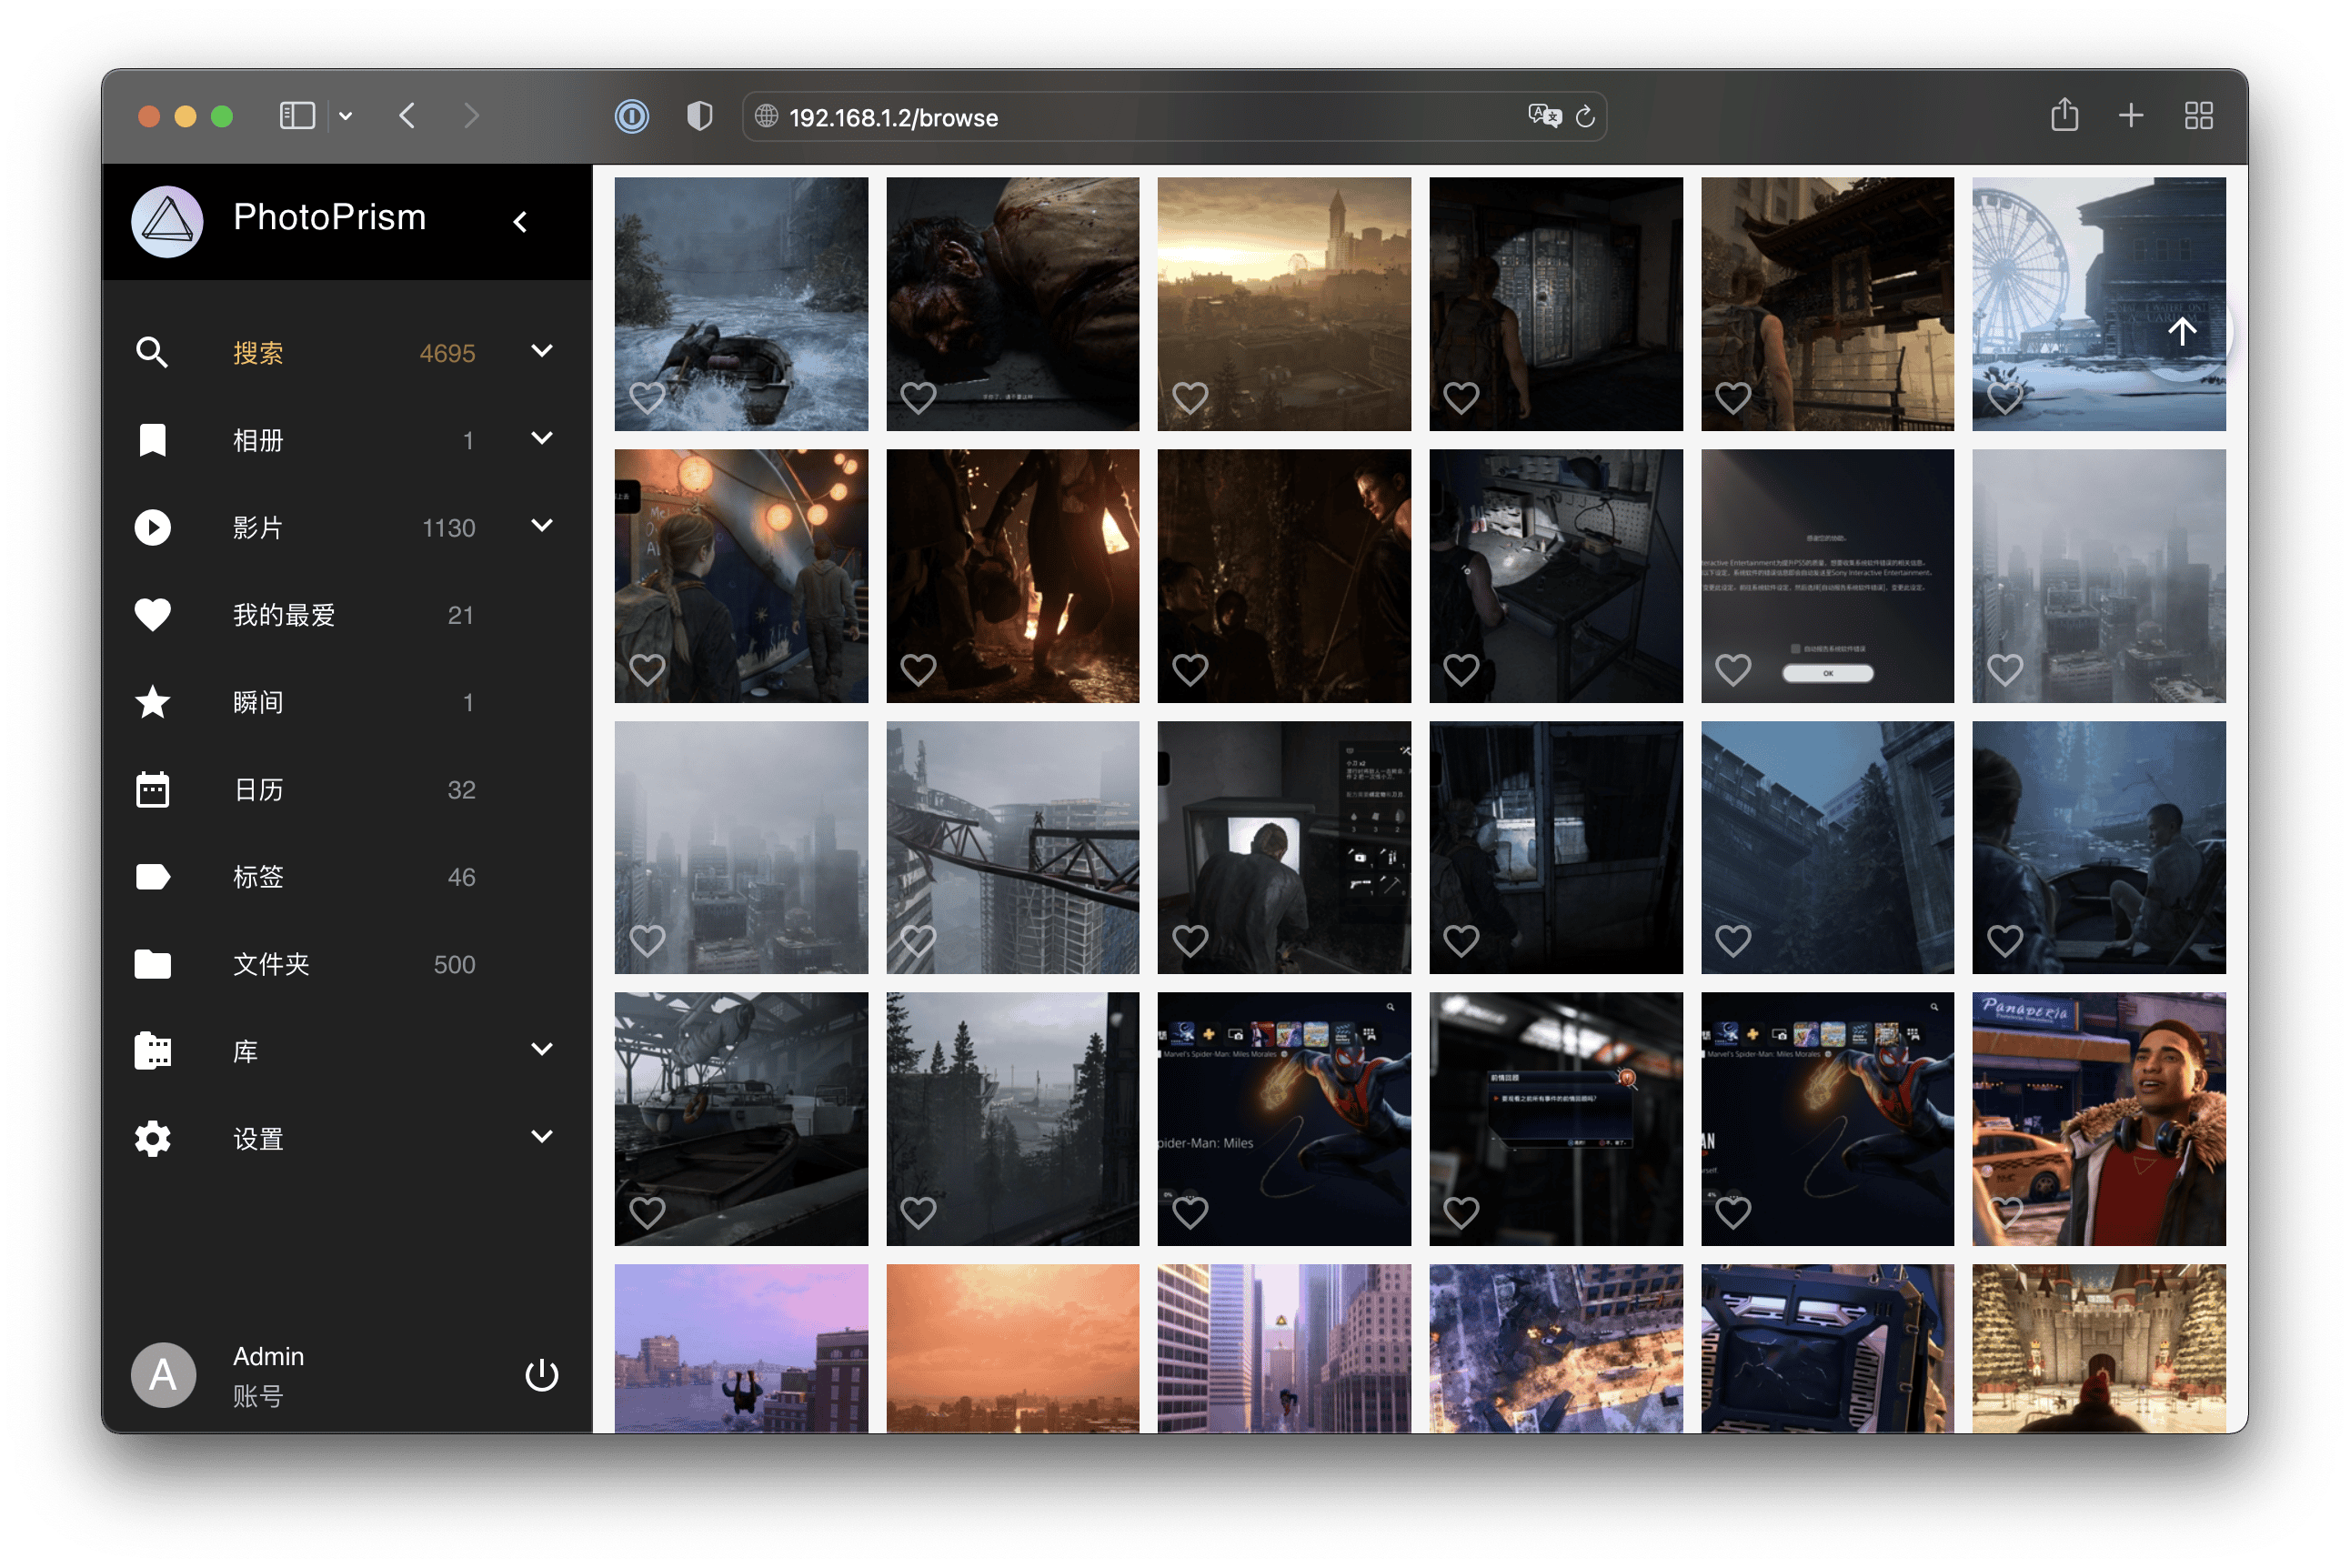Expand the settings section chevron
The width and height of the screenshot is (2350, 1568).
click(542, 1137)
